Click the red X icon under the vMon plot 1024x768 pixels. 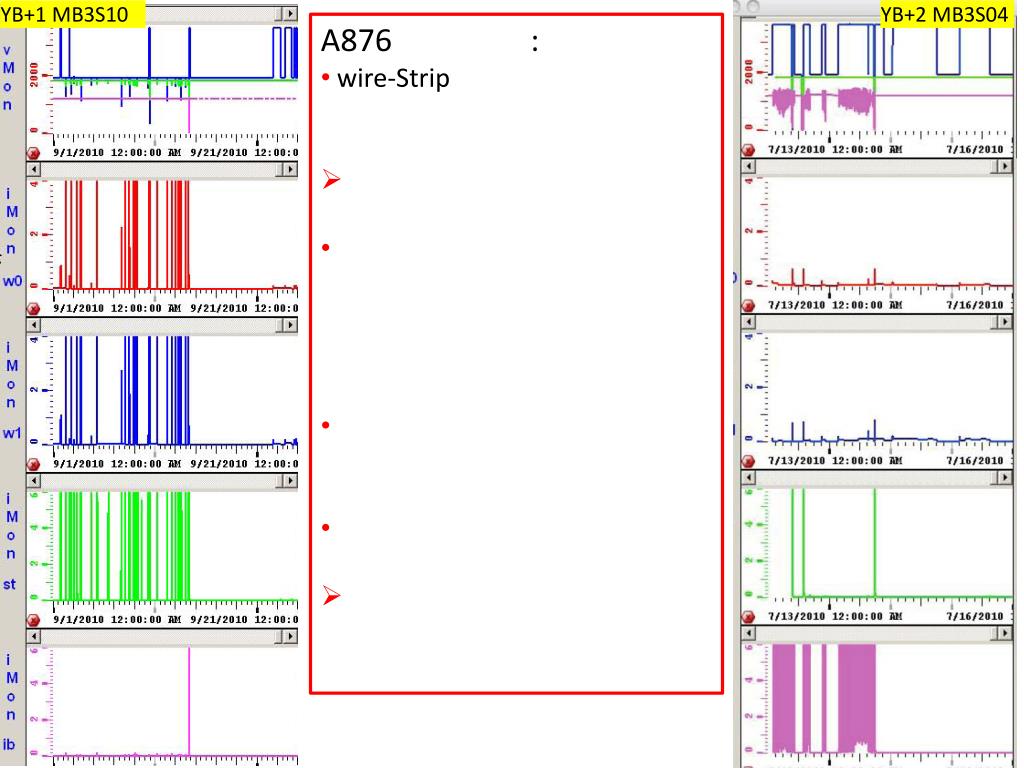click(x=33, y=153)
